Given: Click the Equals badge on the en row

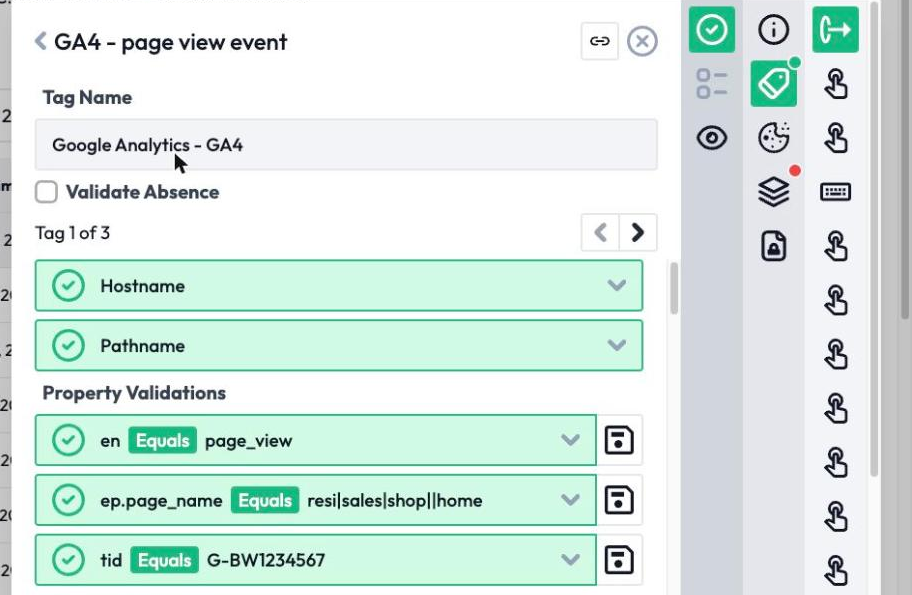Looking at the screenshot, I should (163, 440).
